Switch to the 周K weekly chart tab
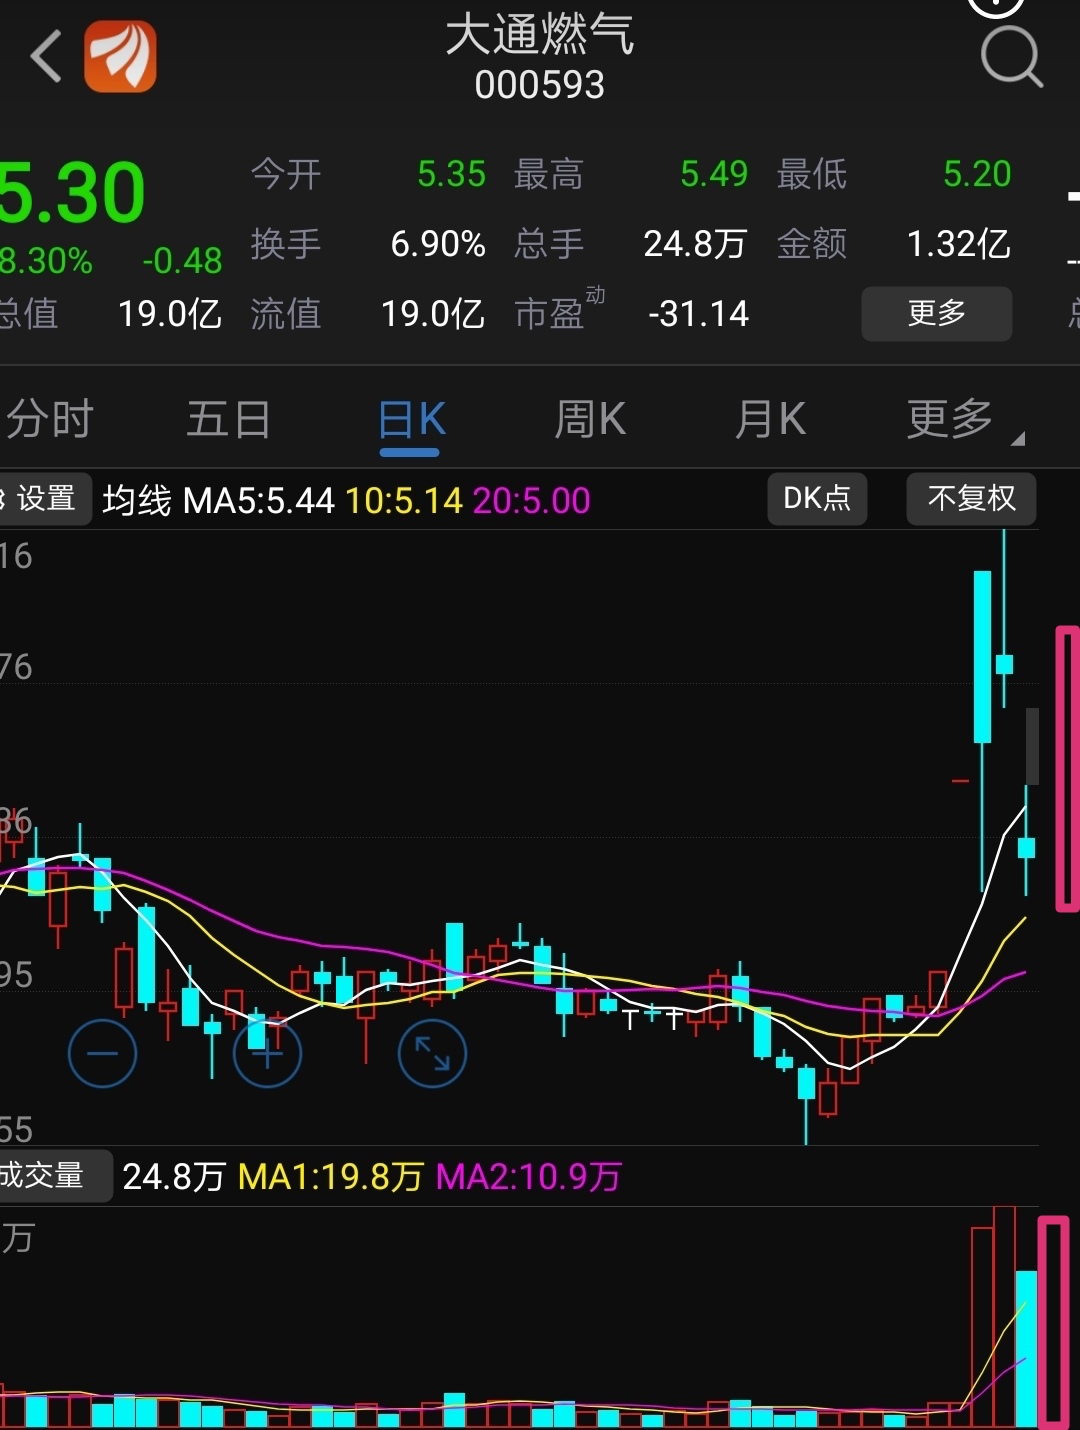This screenshot has height=1430, width=1080. [590, 419]
